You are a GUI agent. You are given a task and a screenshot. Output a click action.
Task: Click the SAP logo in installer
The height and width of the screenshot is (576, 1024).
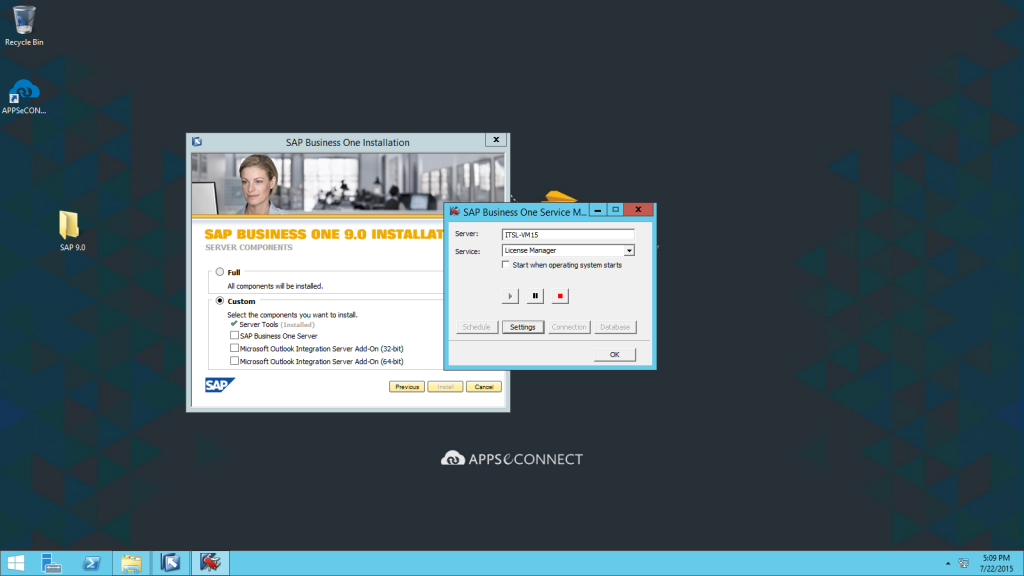[219, 385]
